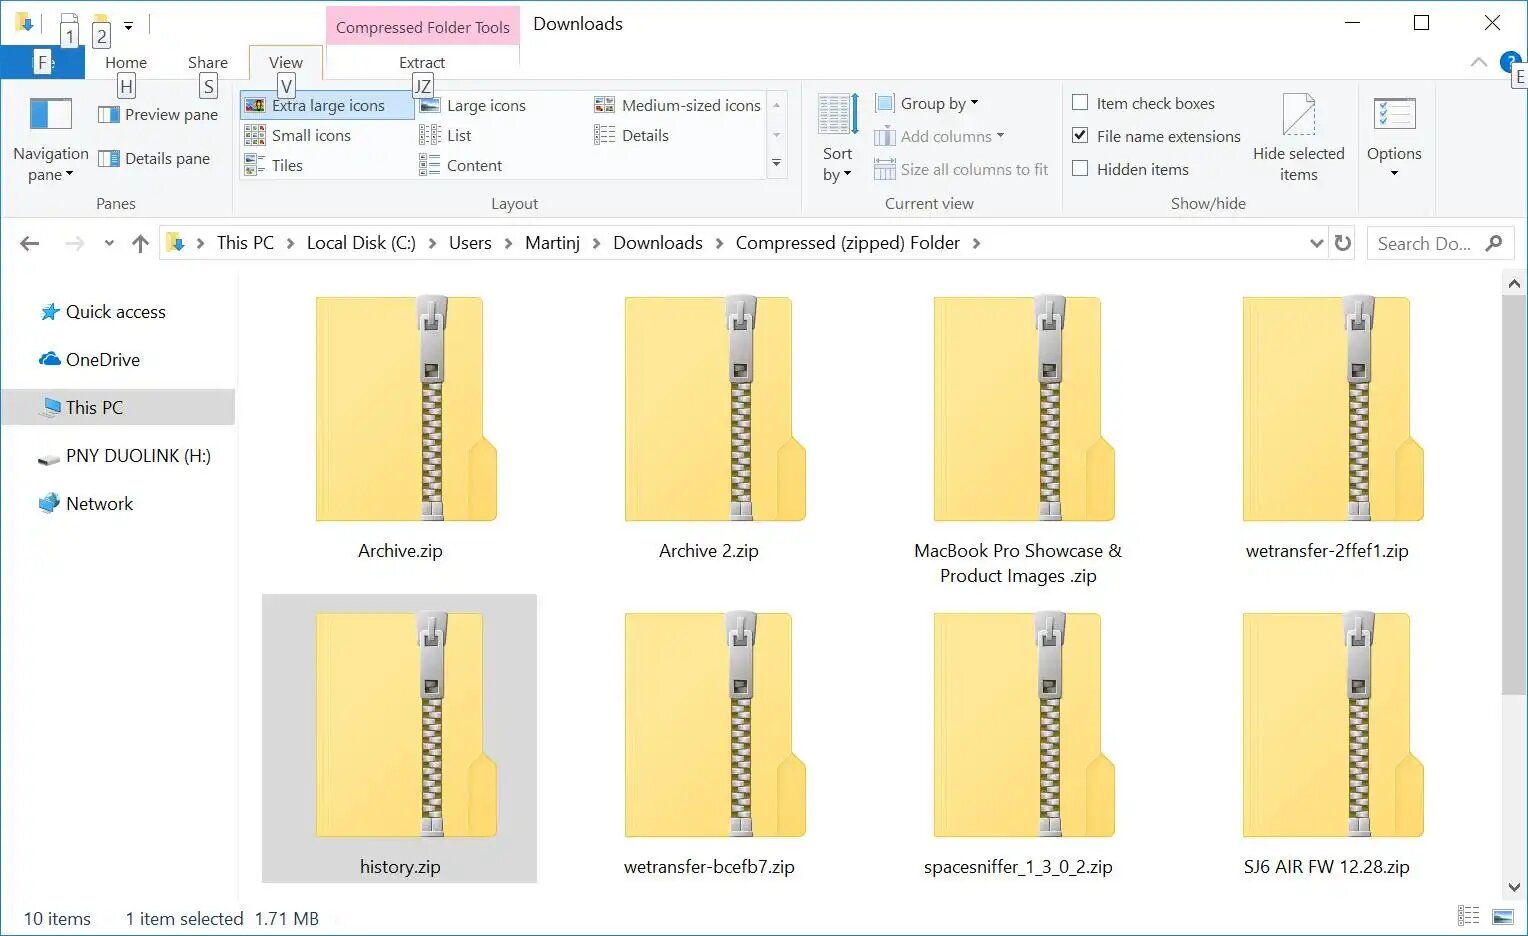The height and width of the screenshot is (936, 1528).
Task: Toggle the Details pane
Action: coord(155,158)
